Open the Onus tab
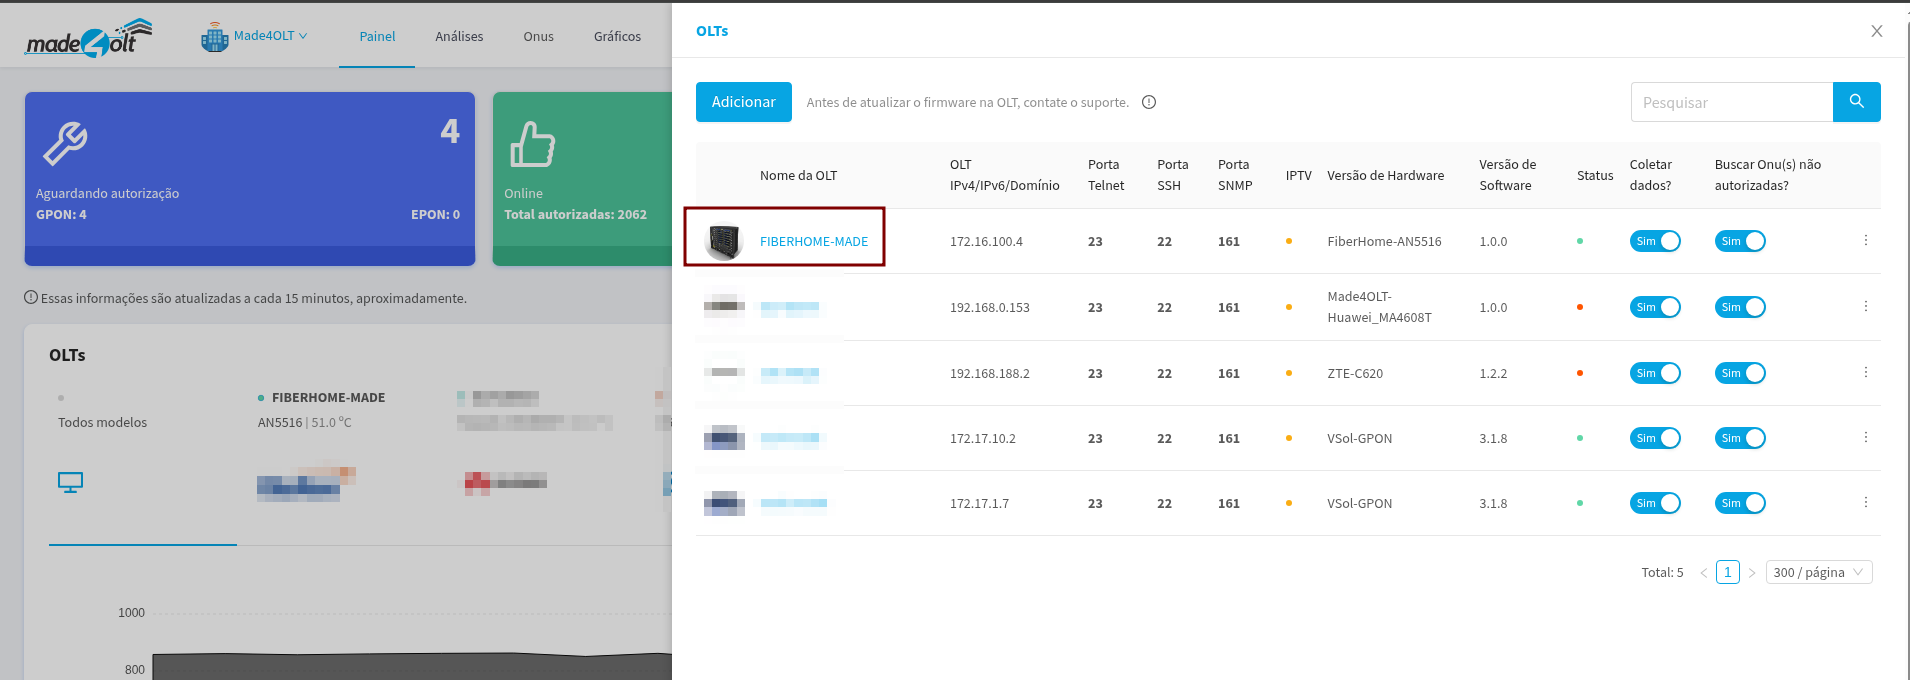This screenshot has width=1910, height=680. coord(538,36)
